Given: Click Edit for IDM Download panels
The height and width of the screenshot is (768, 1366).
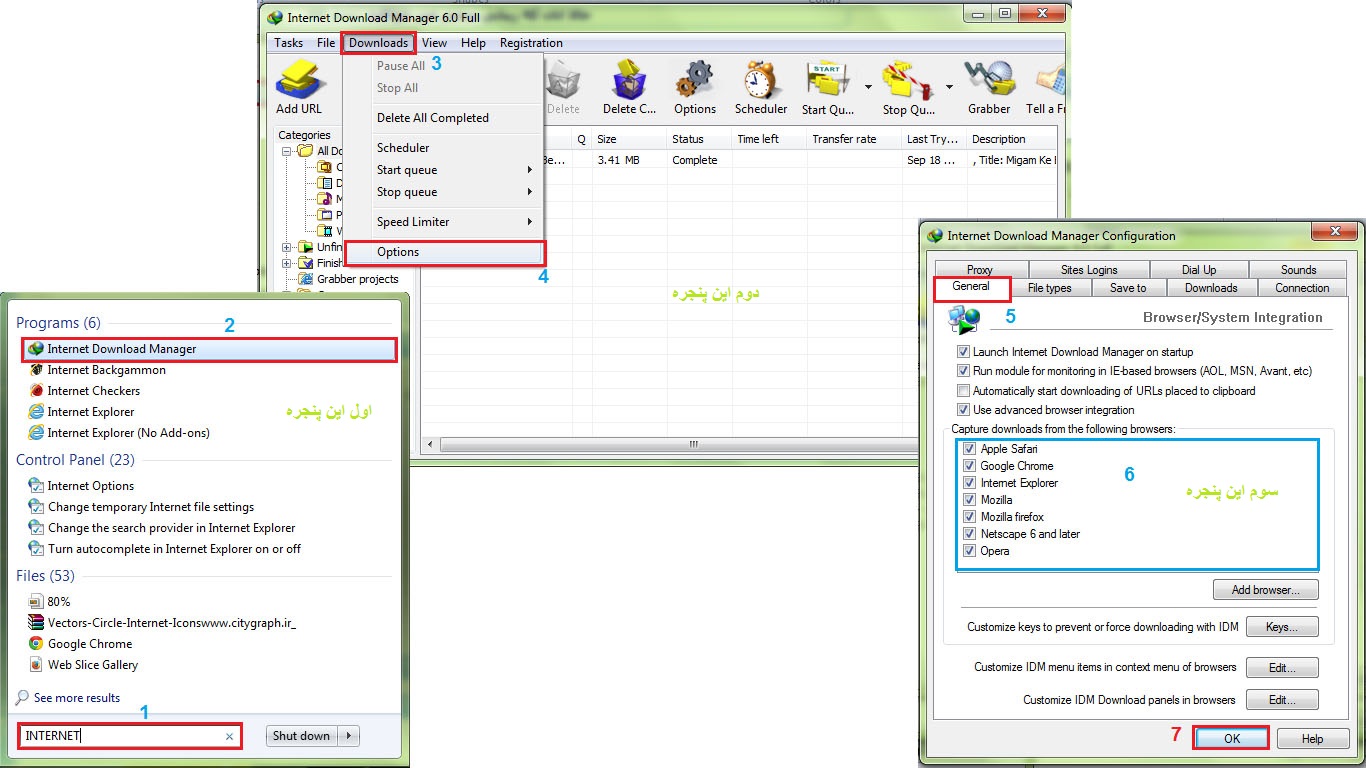Looking at the screenshot, I should click(1281, 700).
